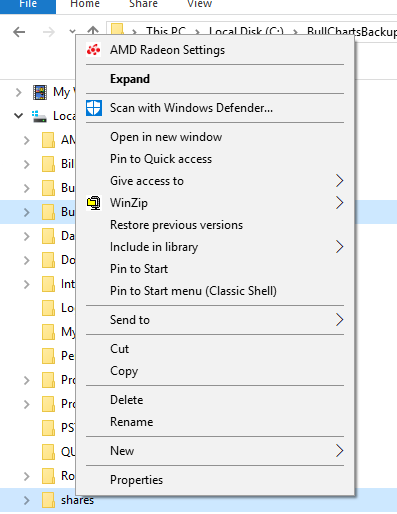Click the Da folder icon
This screenshot has width=397, height=514.
click(x=48, y=236)
